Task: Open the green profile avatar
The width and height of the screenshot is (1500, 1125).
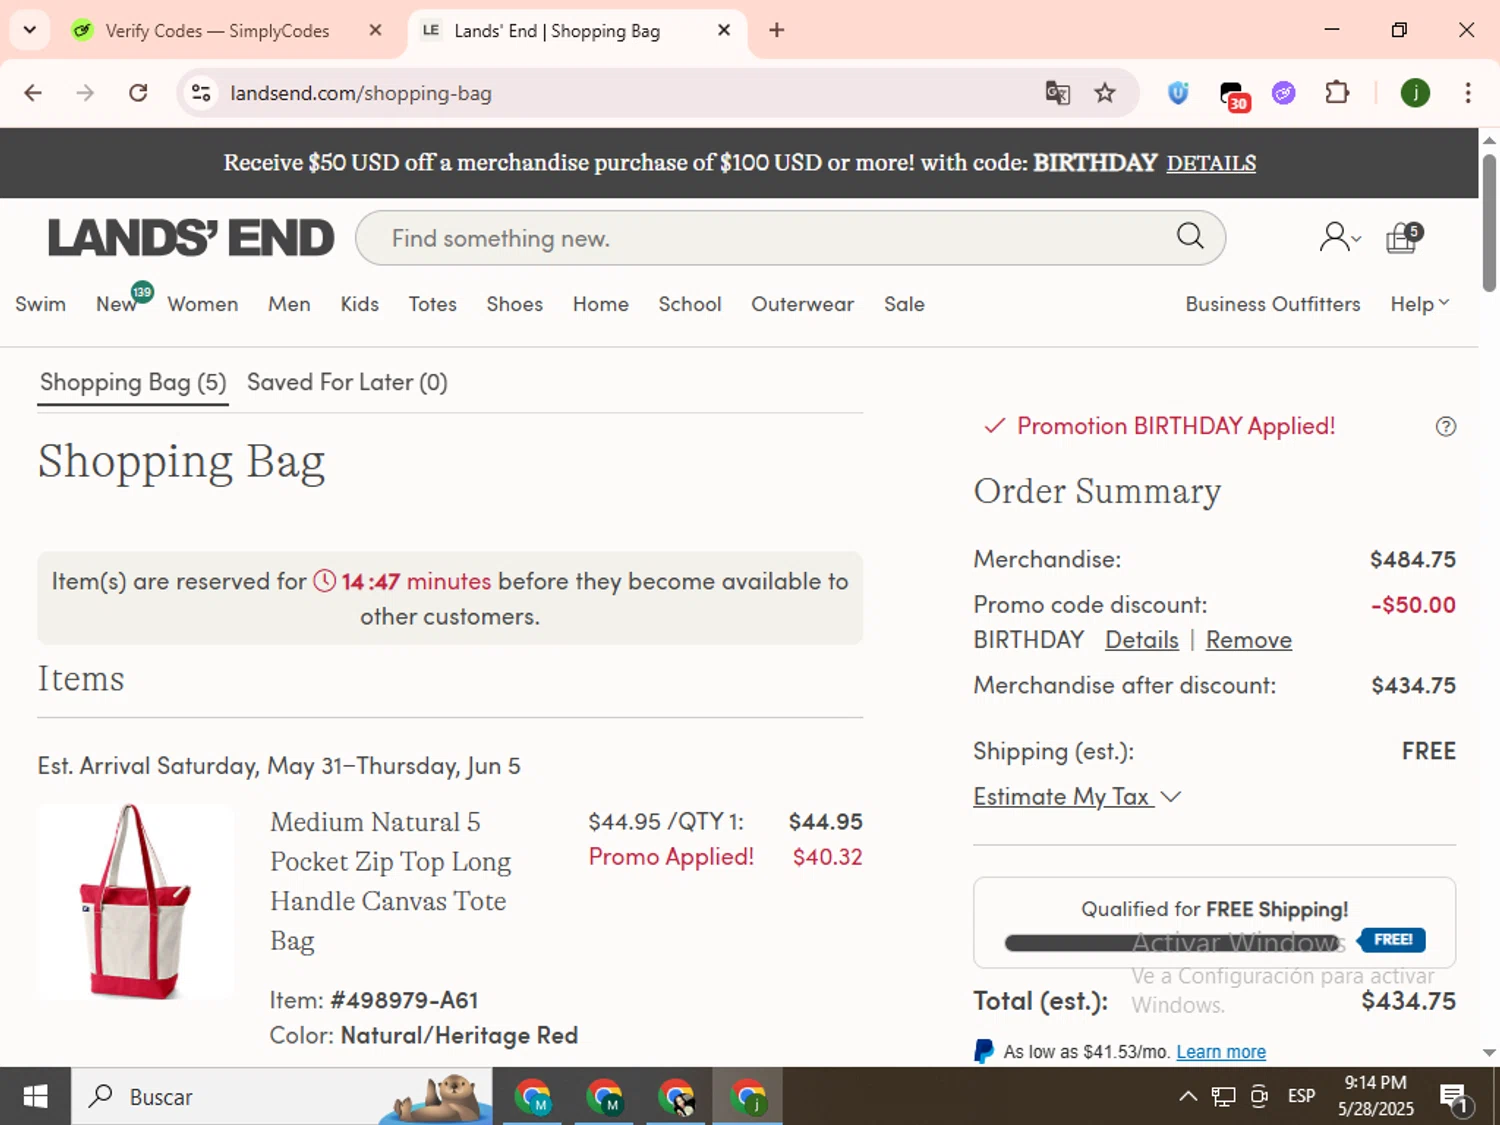Action: [x=1415, y=93]
